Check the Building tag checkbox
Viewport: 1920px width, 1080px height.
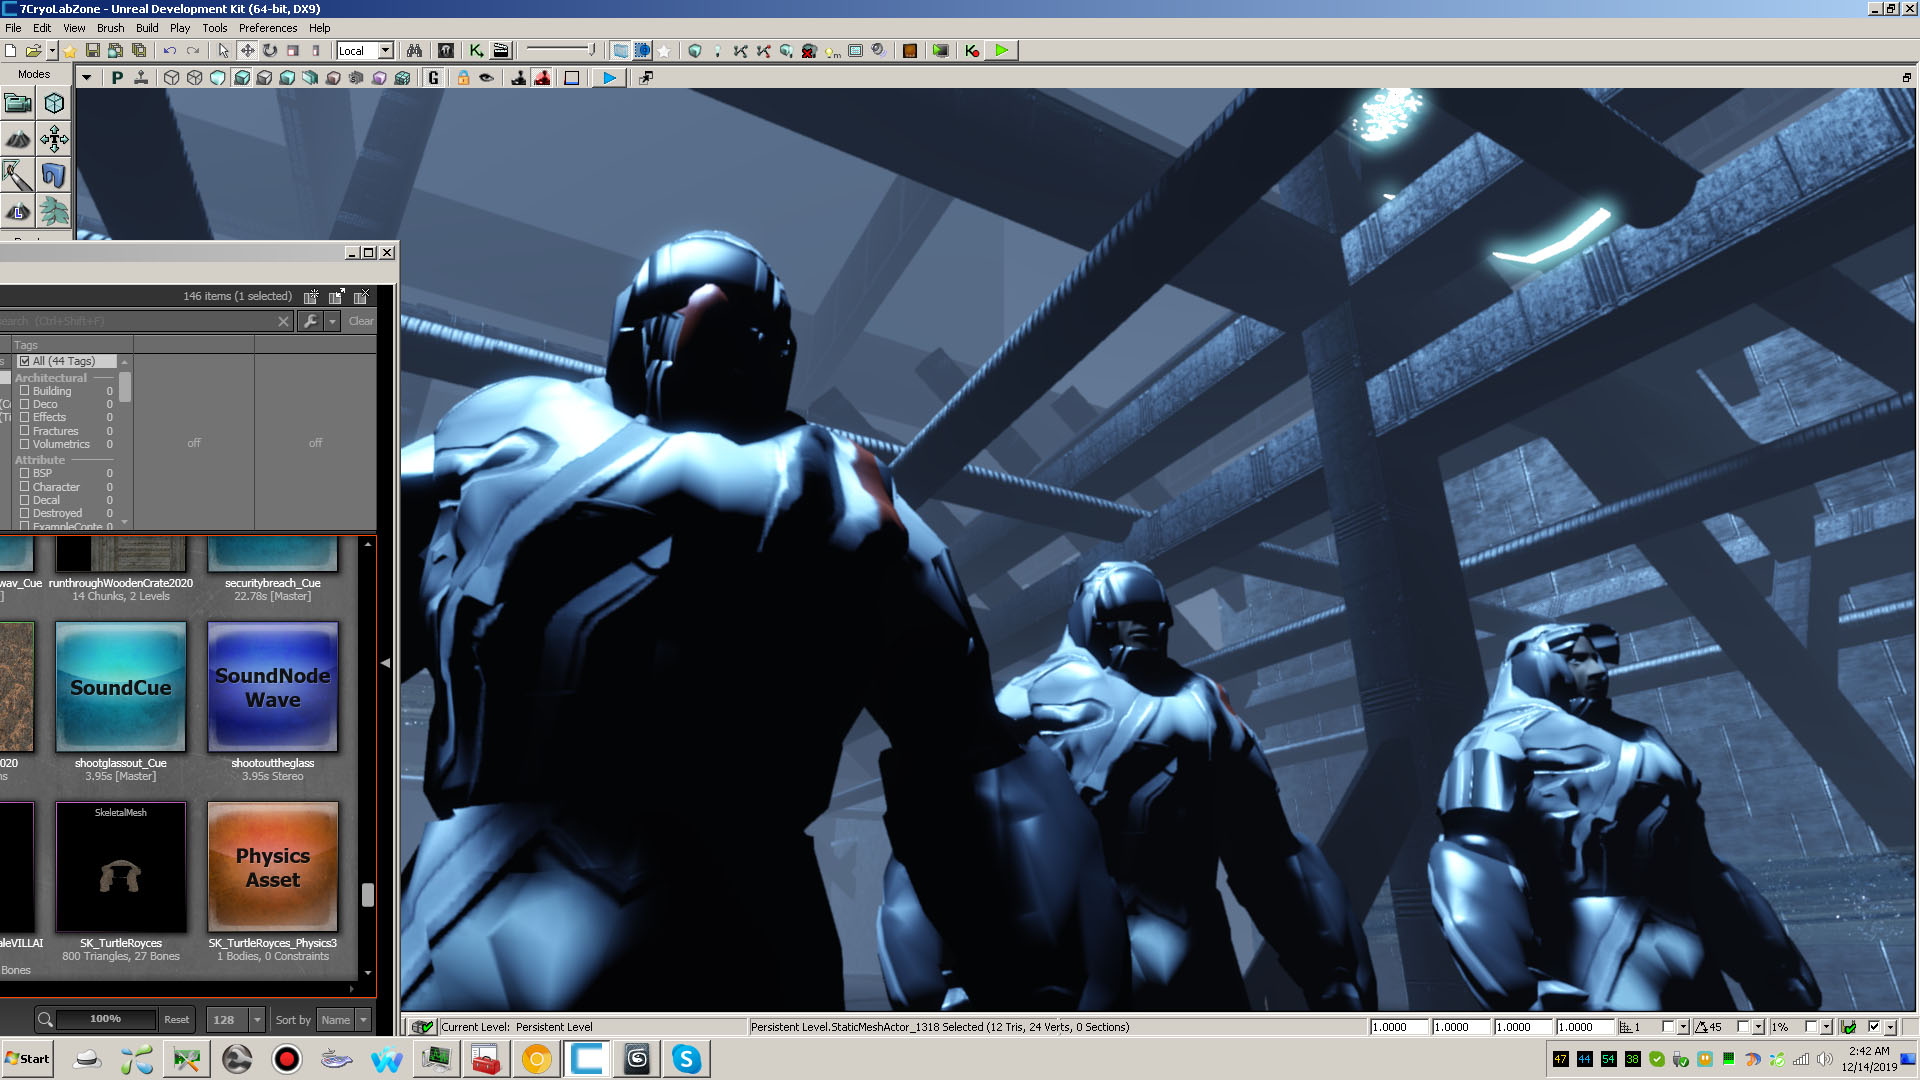pos(25,391)
